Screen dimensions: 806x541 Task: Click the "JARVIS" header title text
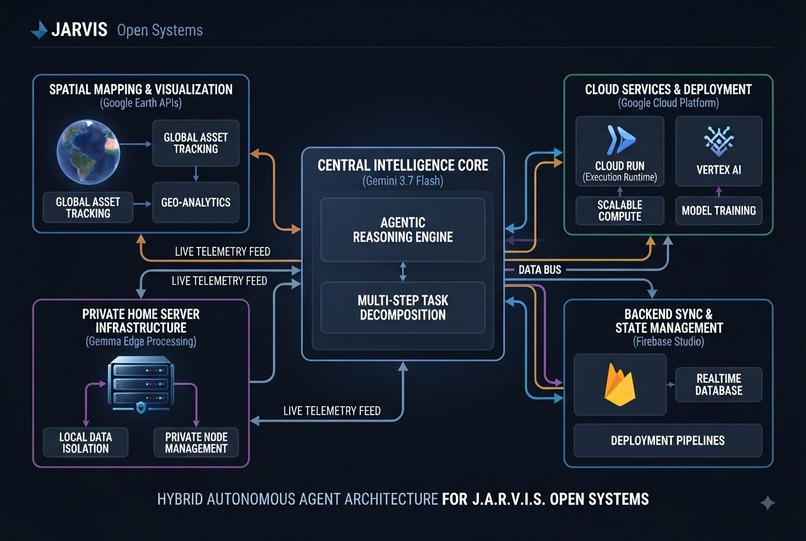(79, 29)
